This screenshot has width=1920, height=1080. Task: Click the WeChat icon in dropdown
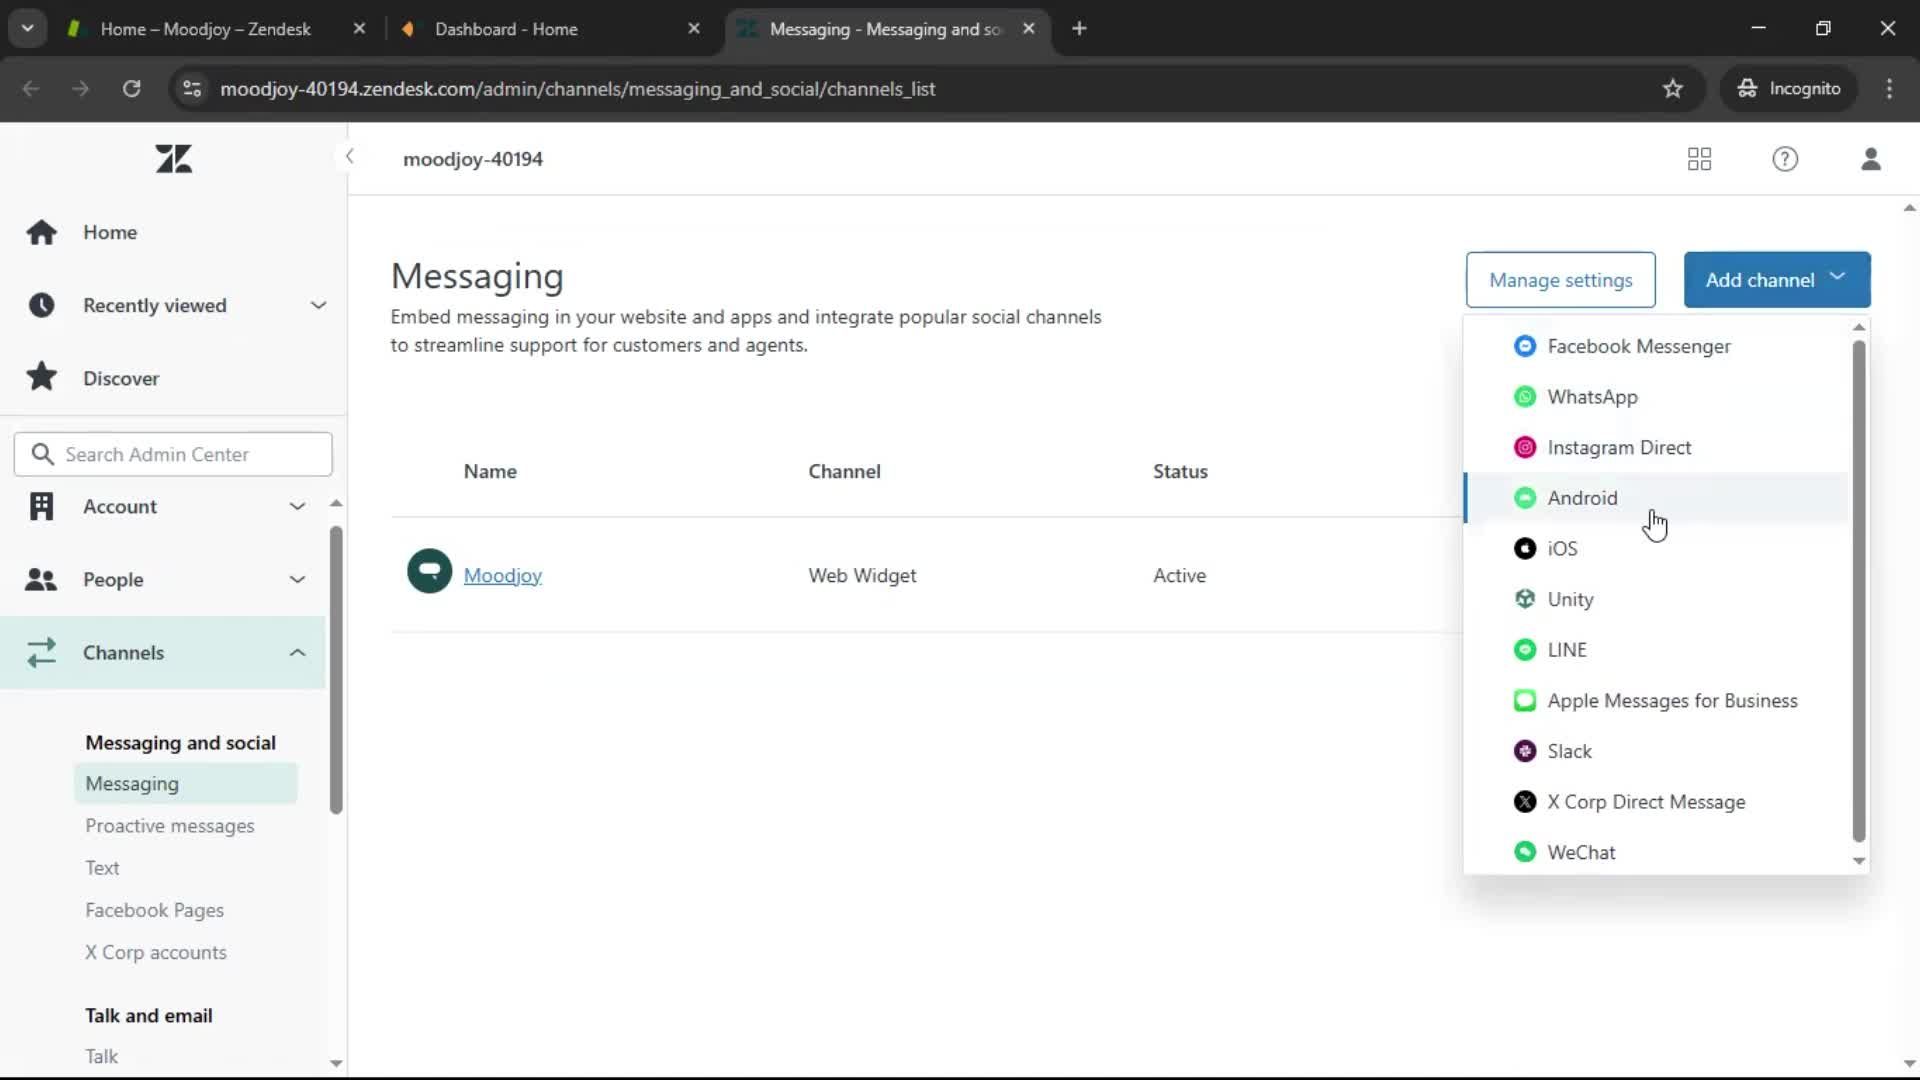(x=1524, y=852)
